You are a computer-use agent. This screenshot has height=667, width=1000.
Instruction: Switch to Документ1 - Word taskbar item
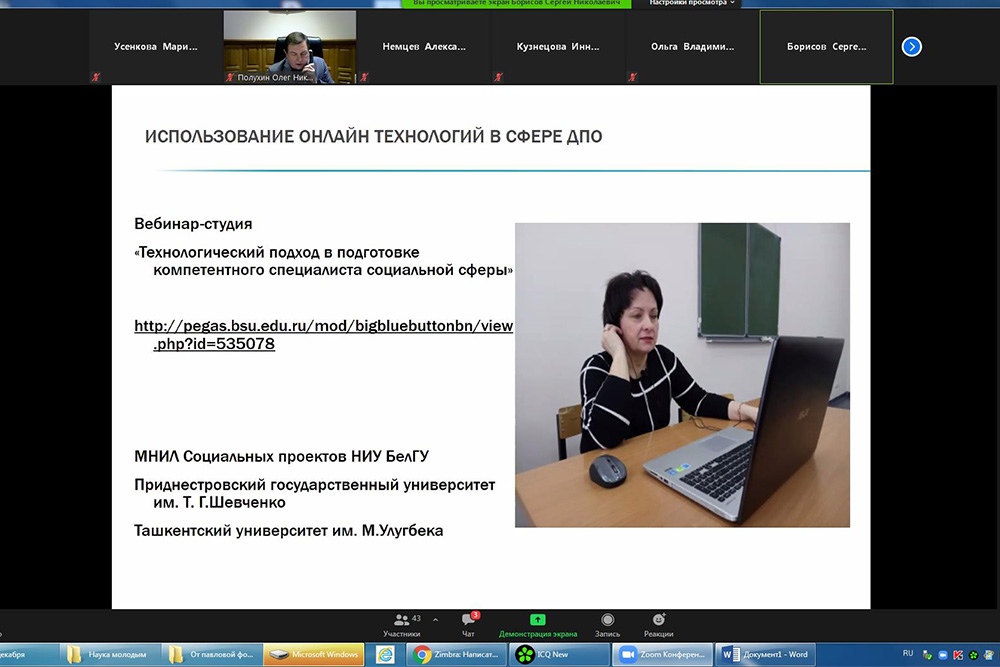pyautogui.click(x=766, y=655)
